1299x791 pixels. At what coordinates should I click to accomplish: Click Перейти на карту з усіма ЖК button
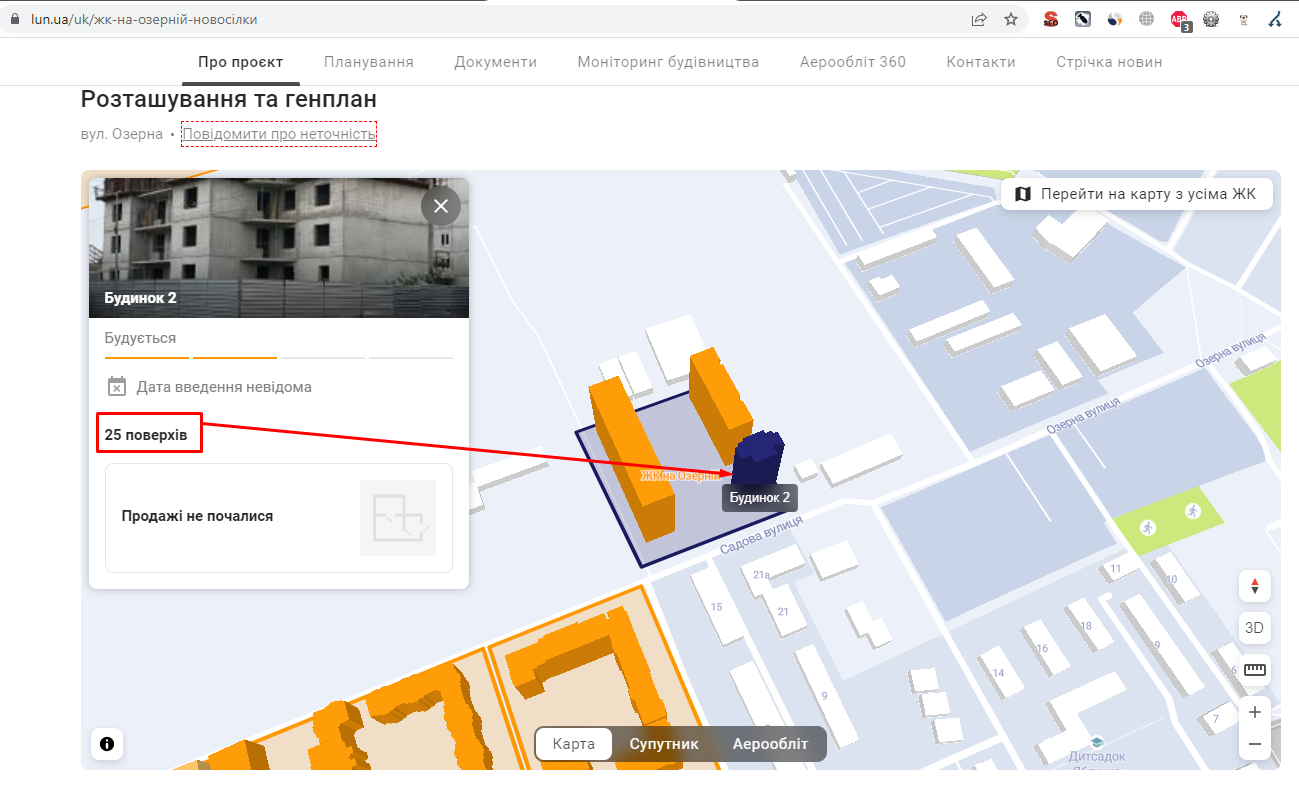[1137, 194]
